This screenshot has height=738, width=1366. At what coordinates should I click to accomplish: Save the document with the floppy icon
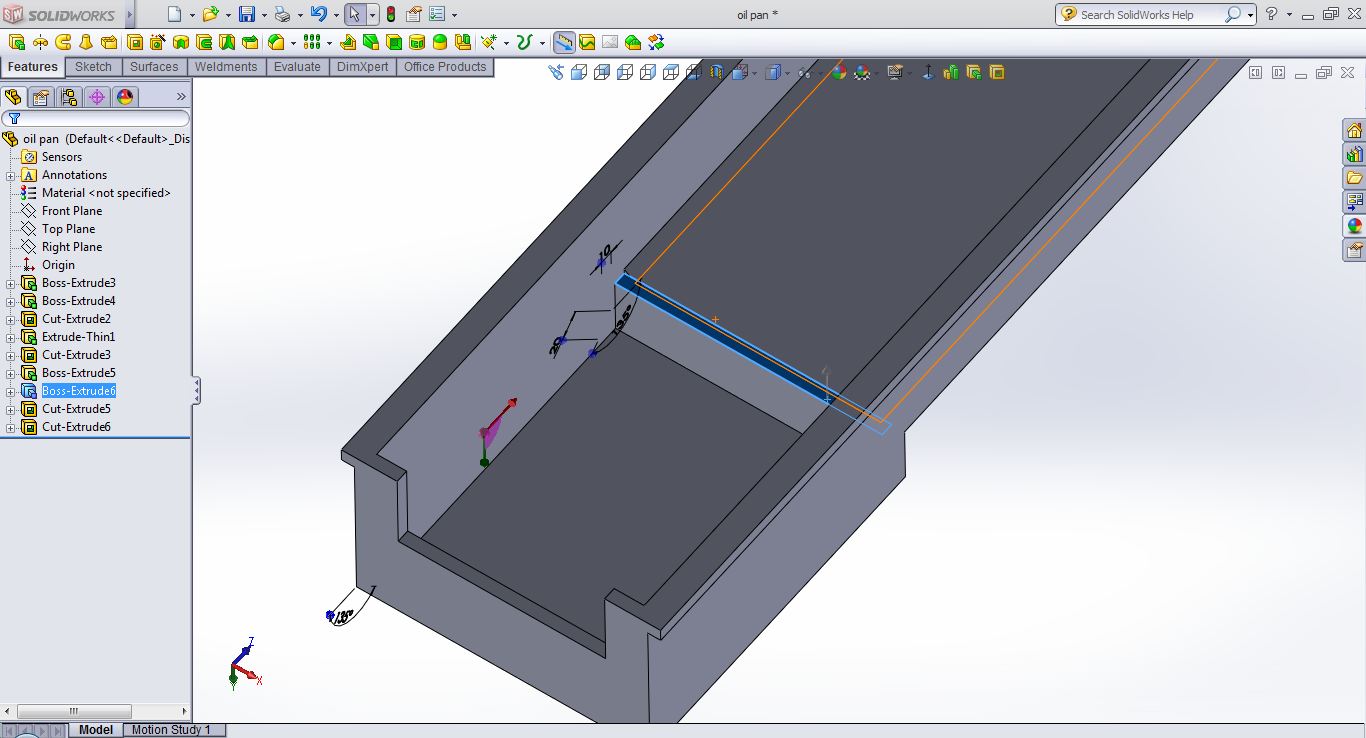coord(247,14)
